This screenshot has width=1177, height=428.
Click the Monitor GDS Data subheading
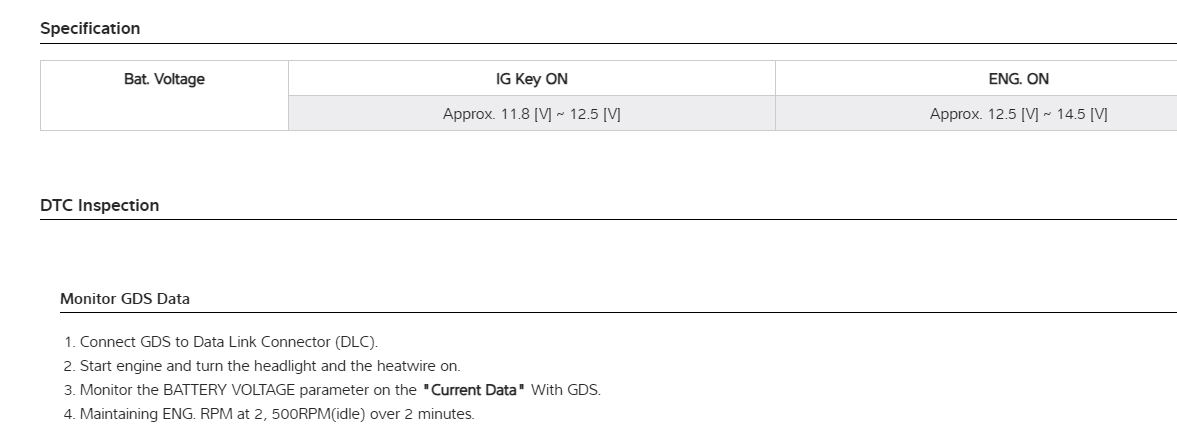[125, 298]
